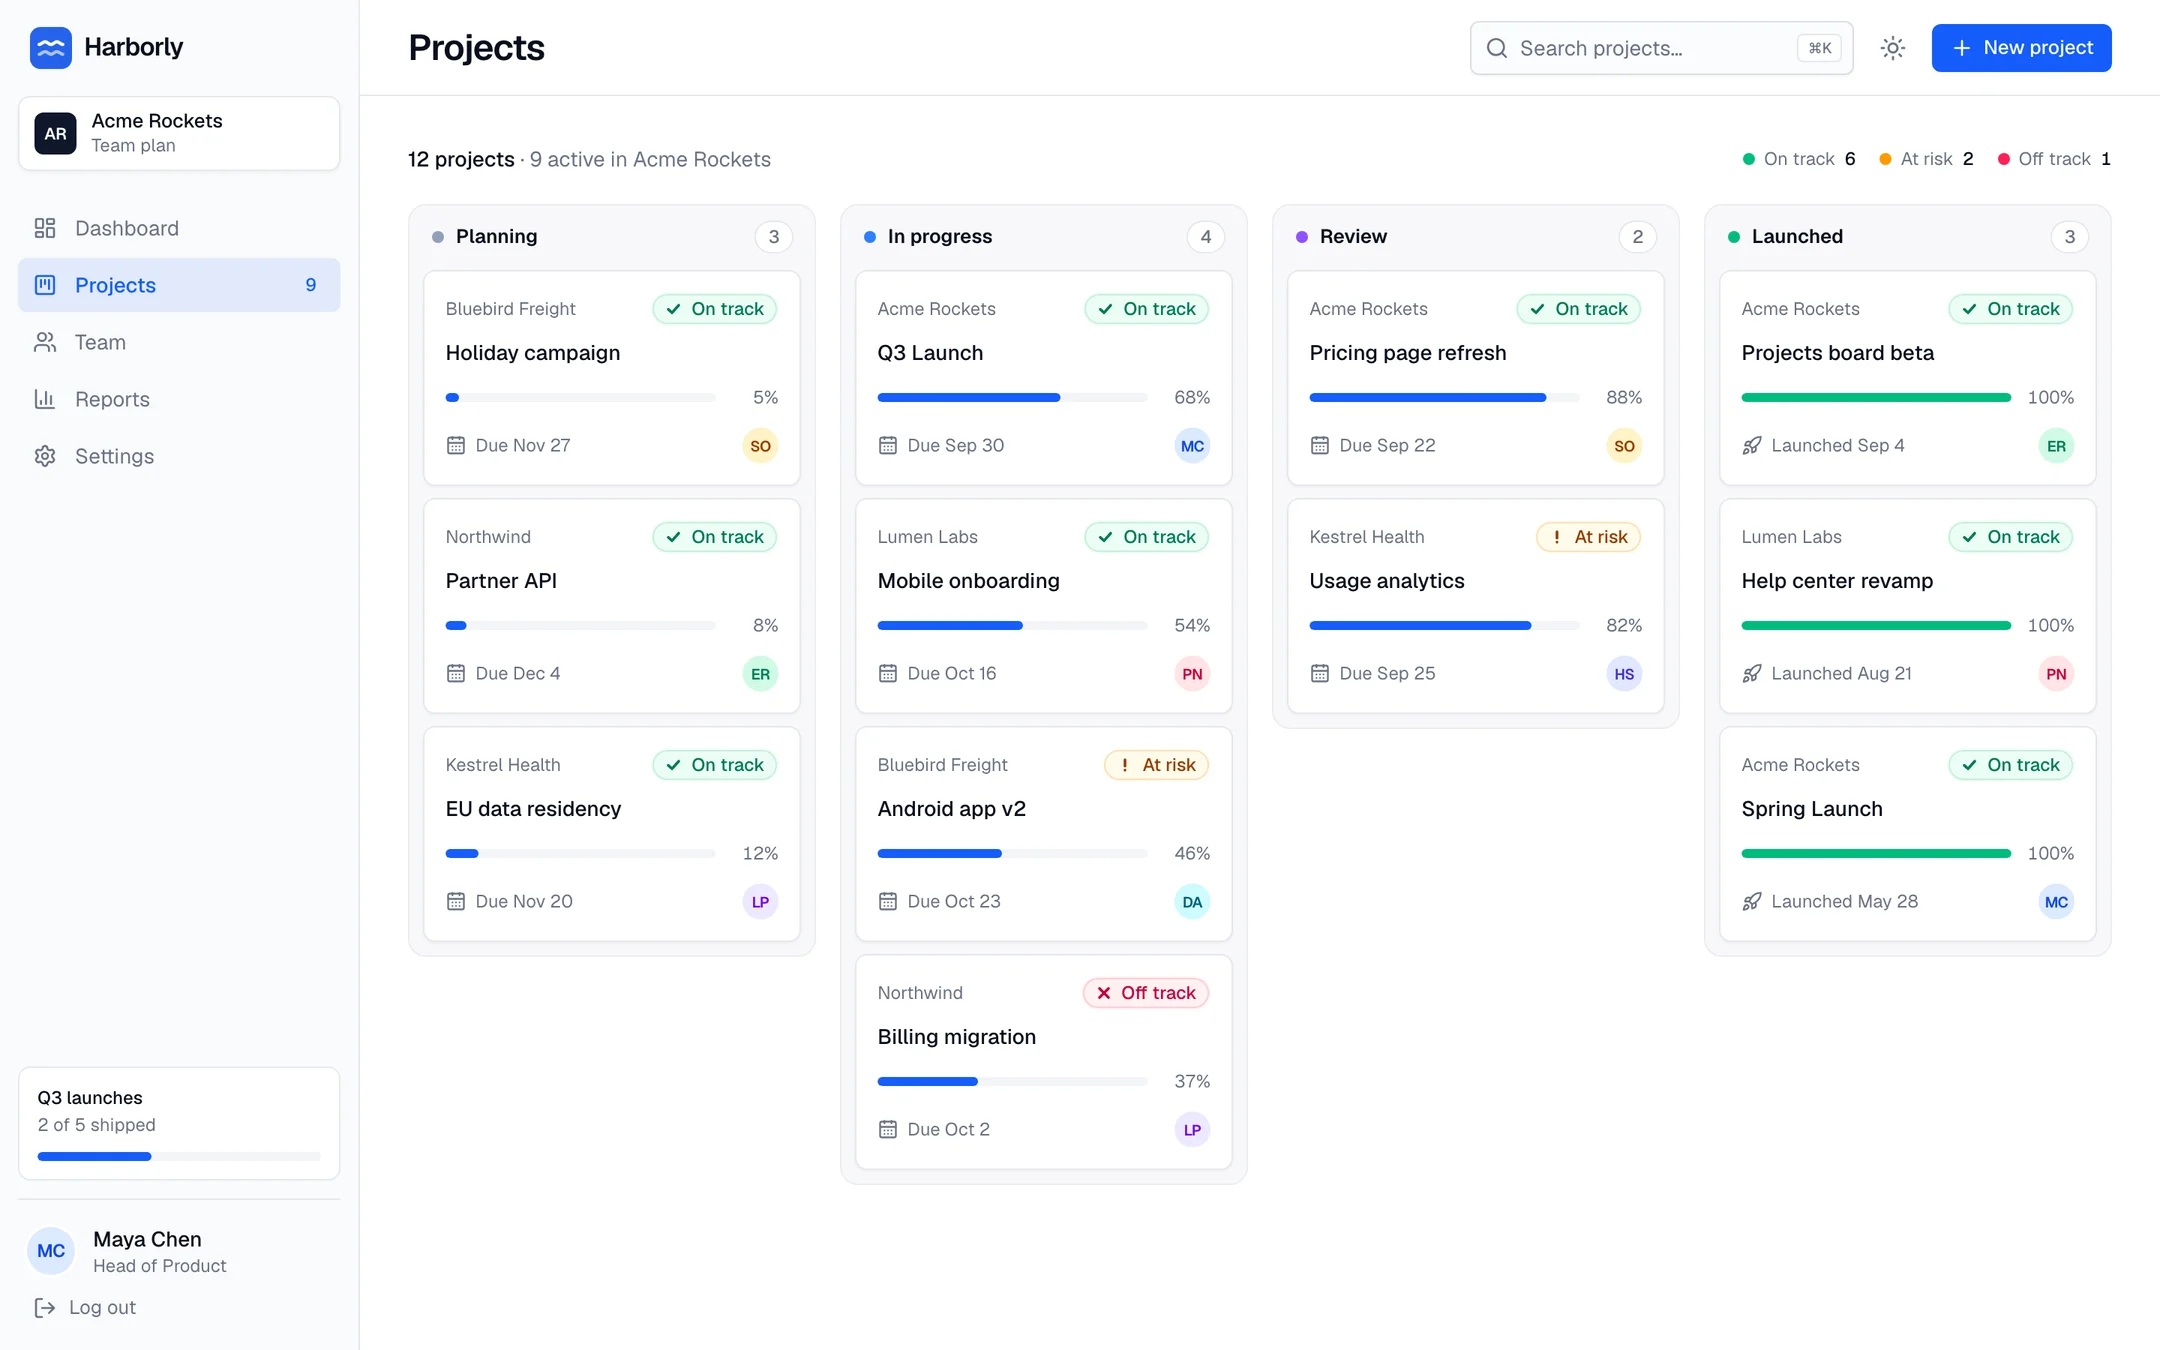Open the Holiday campaign card title

click(x=533, y=353)
